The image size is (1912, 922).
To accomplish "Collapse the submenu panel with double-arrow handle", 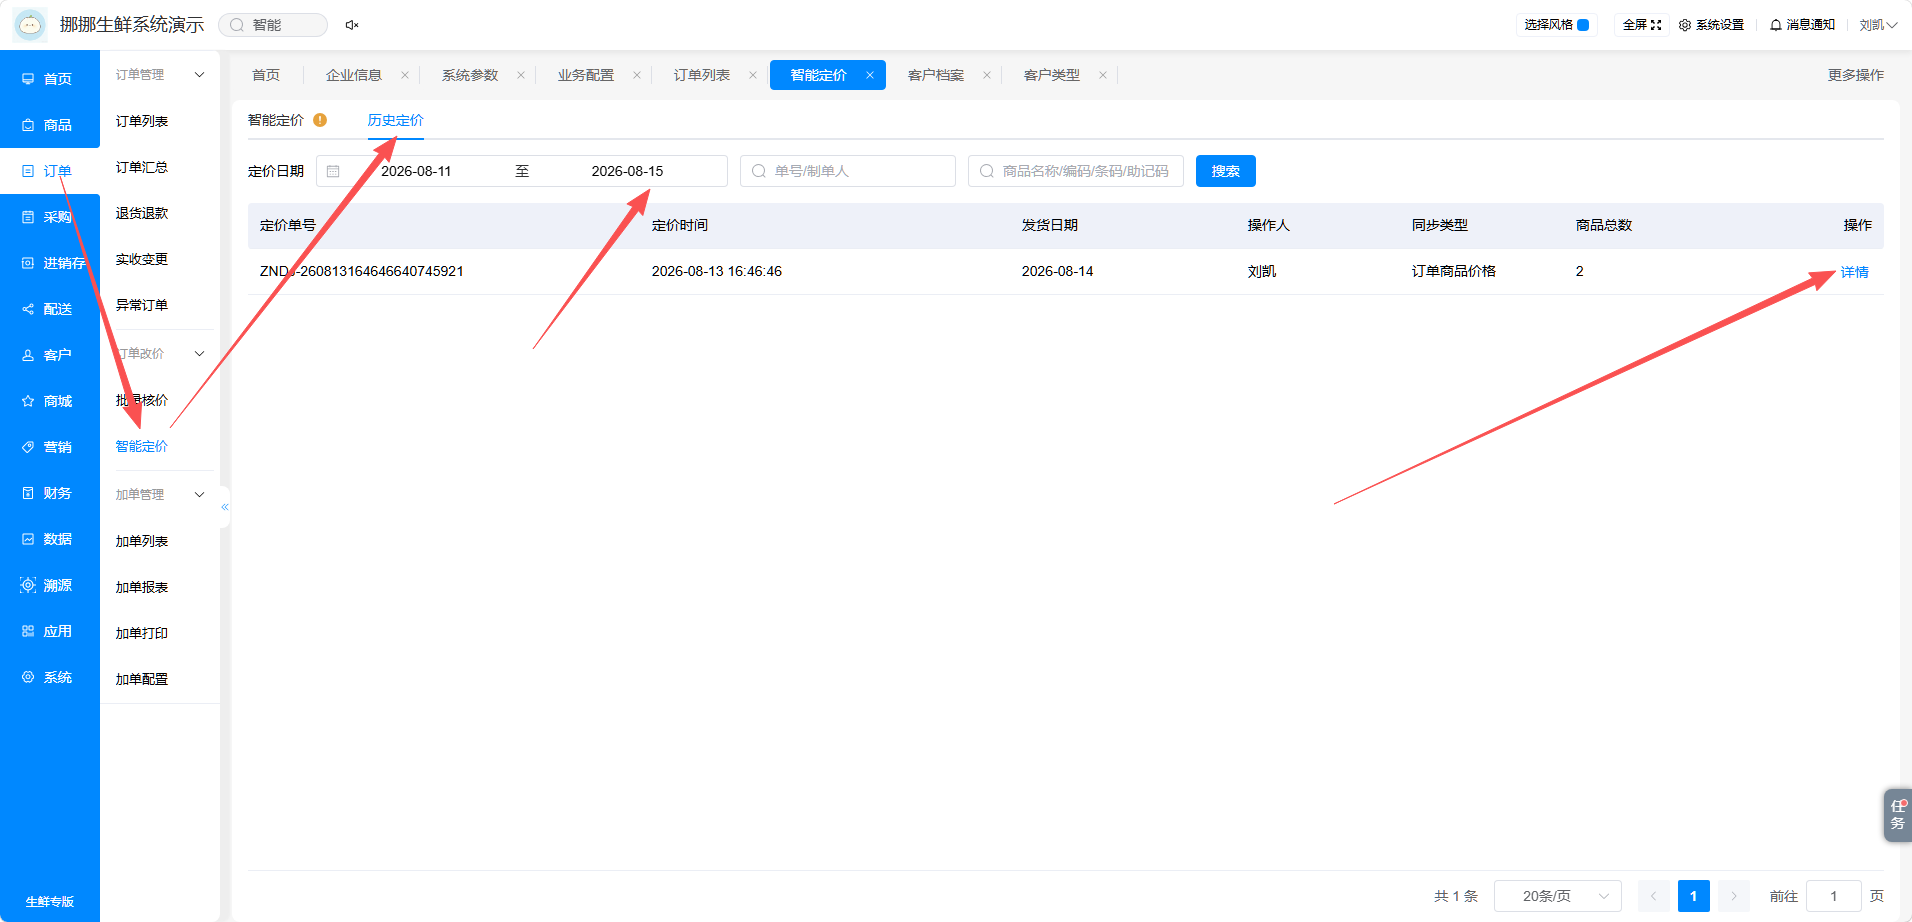I will (x=225, y=507).
